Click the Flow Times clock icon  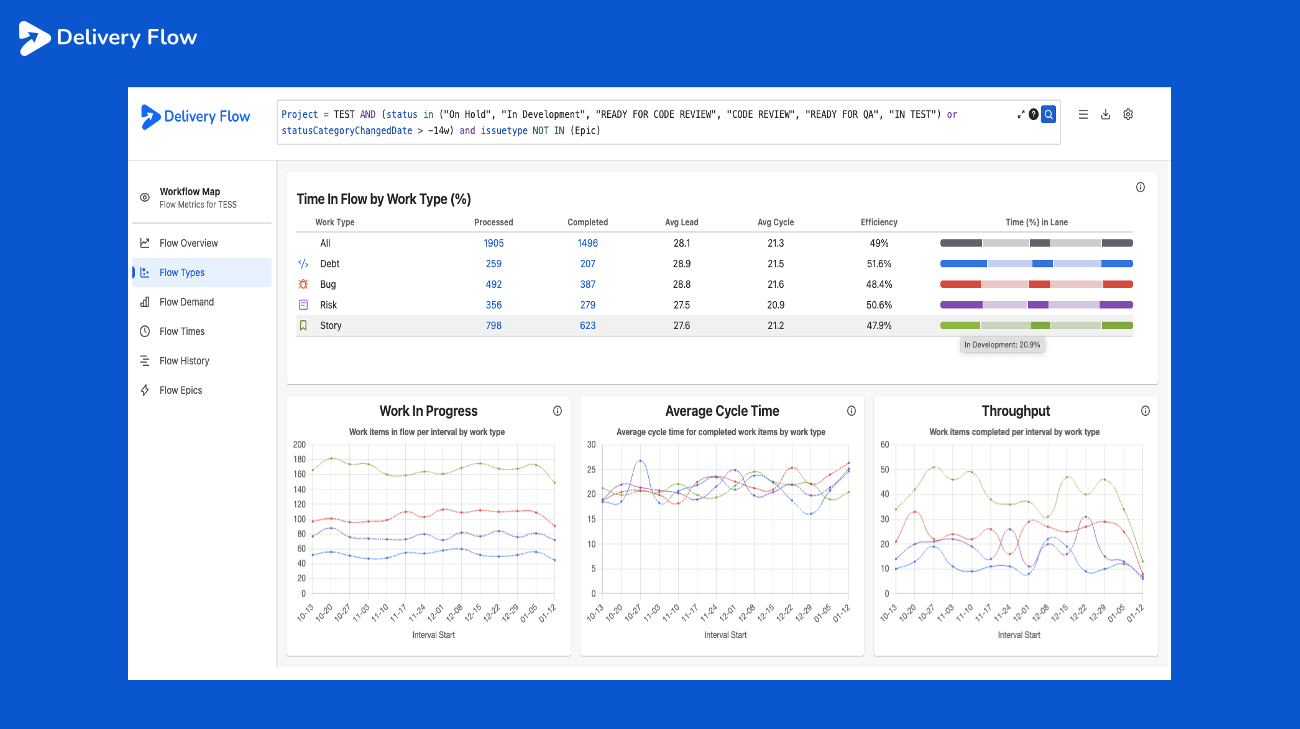coord(145,331)
